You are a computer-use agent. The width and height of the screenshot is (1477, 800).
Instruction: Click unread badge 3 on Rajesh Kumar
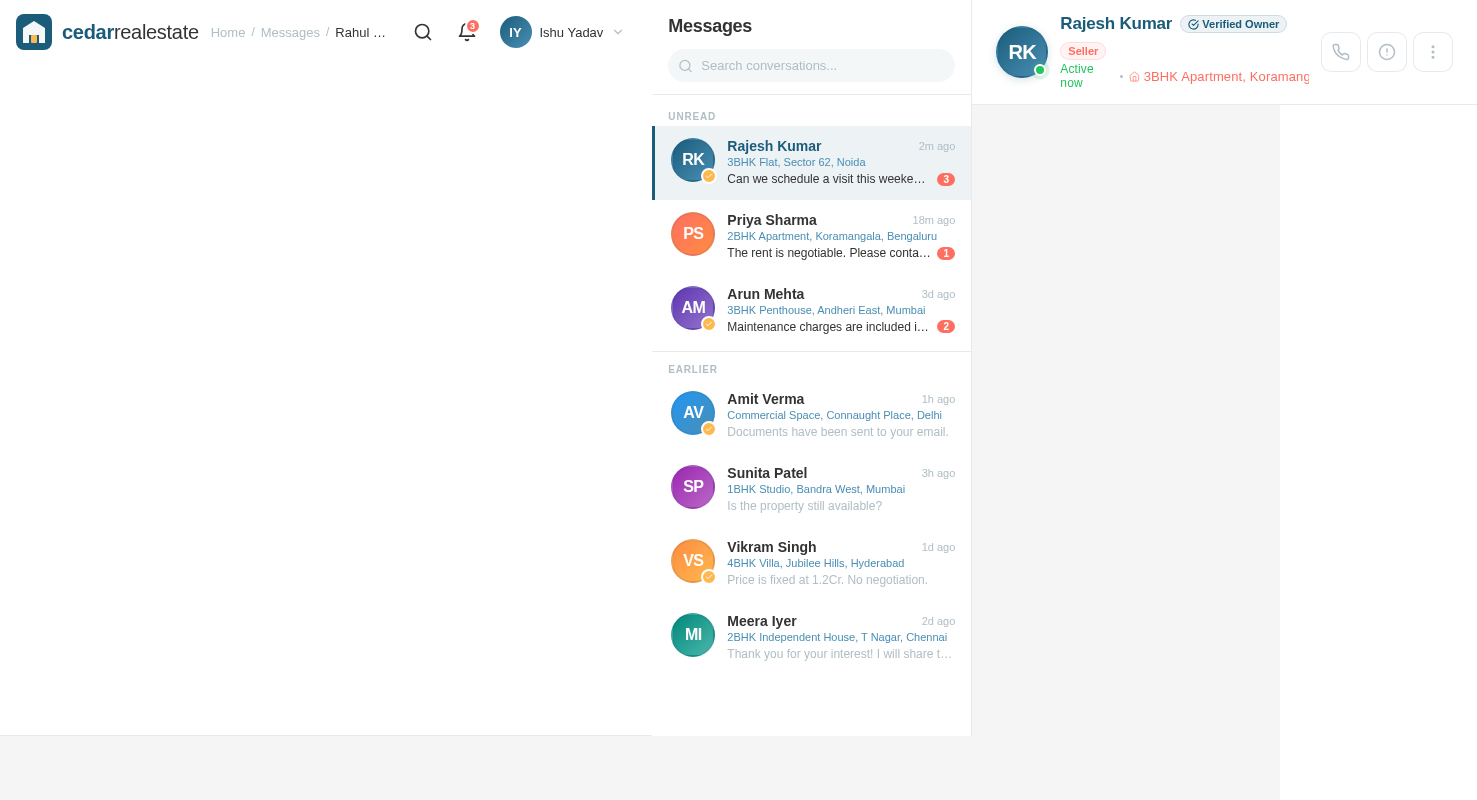click(x=946, y=180)
